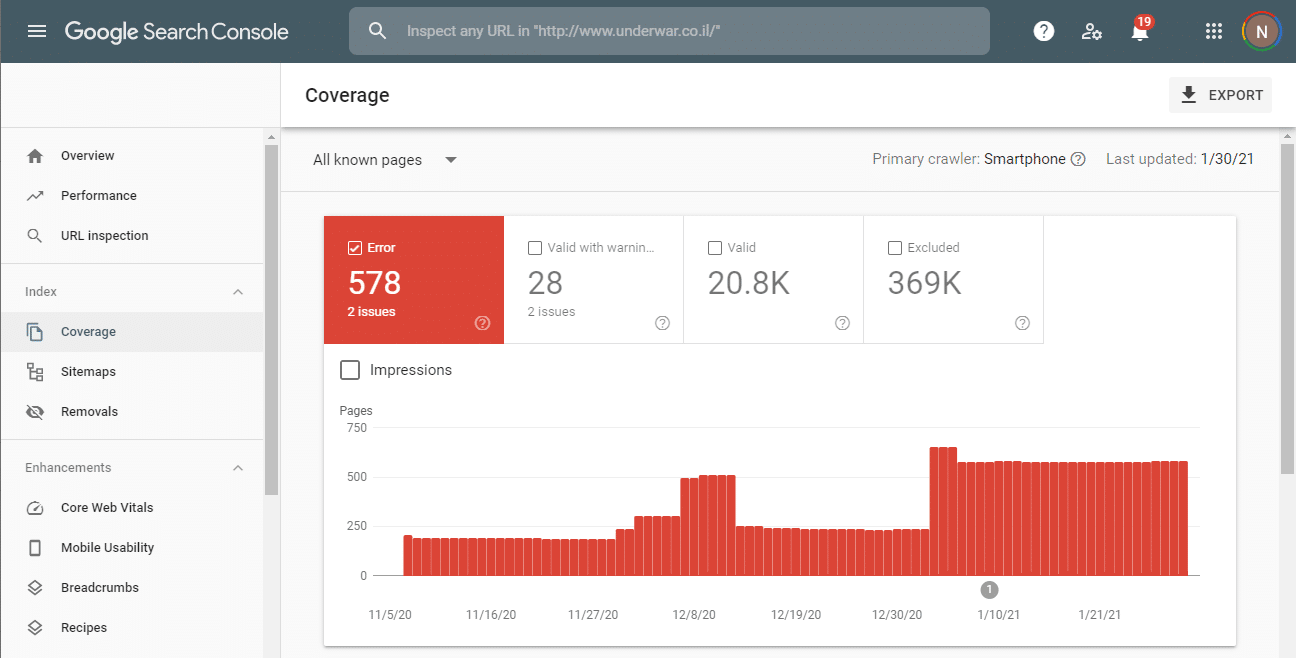Click the 11/5/20 chart date label
The height and width of the screenshot is (658, 1296).
point(391,615)
